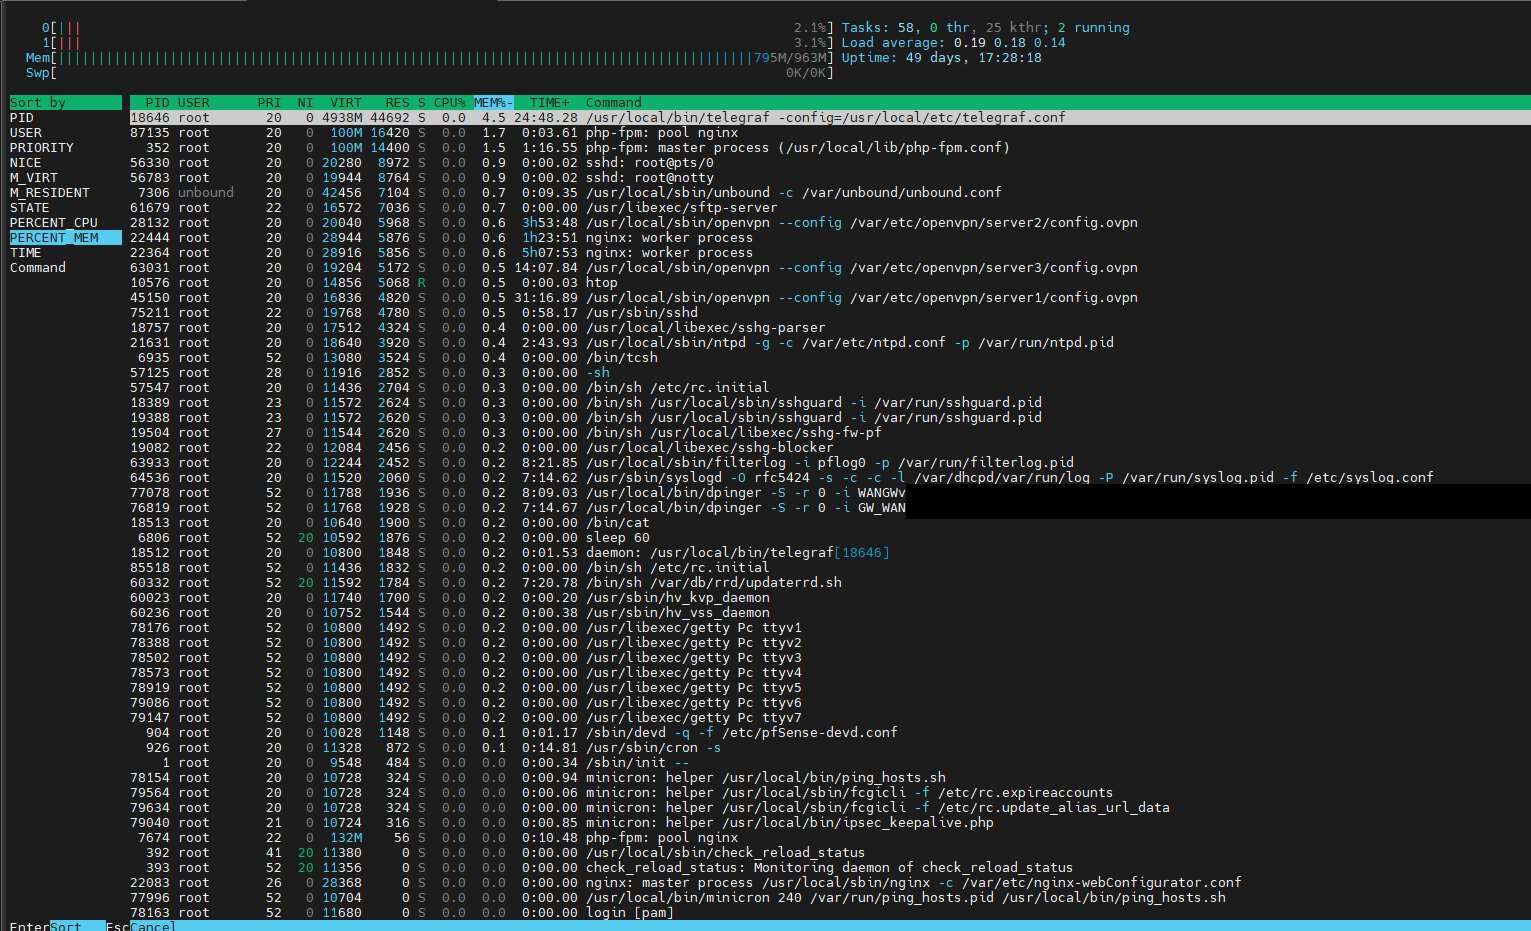Select getty ttyv4 process row
1531x931 pixels.
point(830,673)
